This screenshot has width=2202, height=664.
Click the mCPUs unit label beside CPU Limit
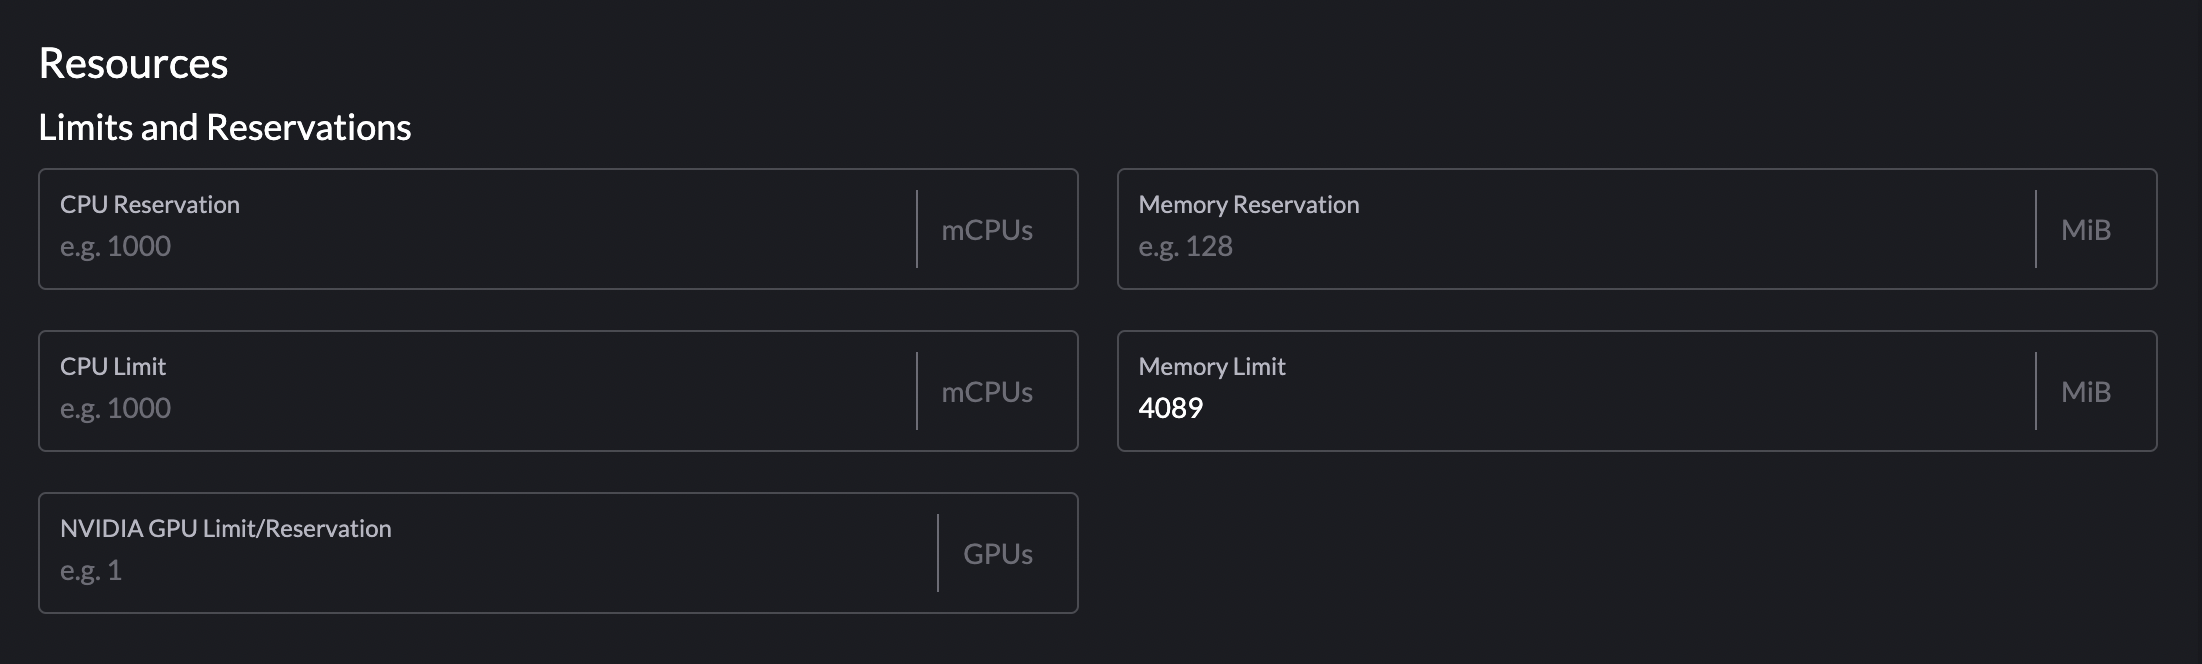coord(986,391)
